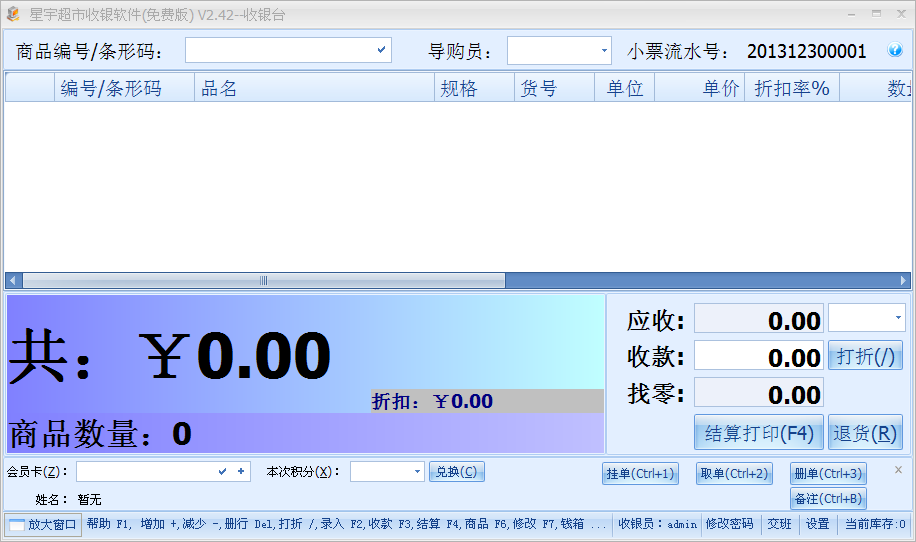Viewport: 916px width, 542px height.
Task: Click right arrow of horizontal scrollbar
Action: pyautogui.click(x=903, y=281)
